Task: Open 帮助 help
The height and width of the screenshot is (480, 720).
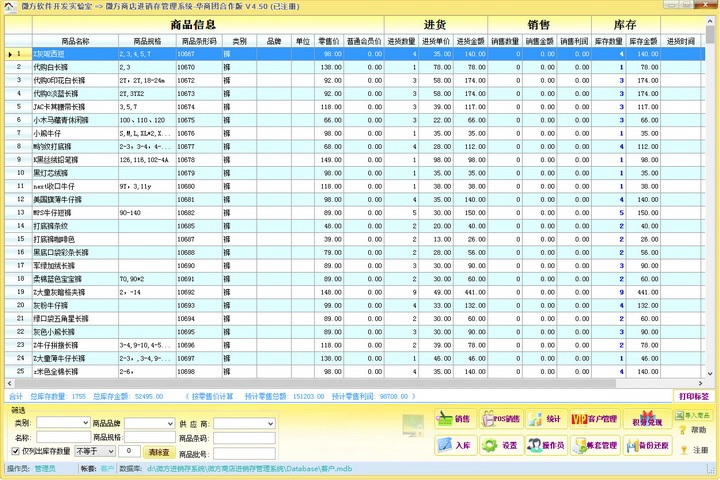Action: click(x=692, y=430)
